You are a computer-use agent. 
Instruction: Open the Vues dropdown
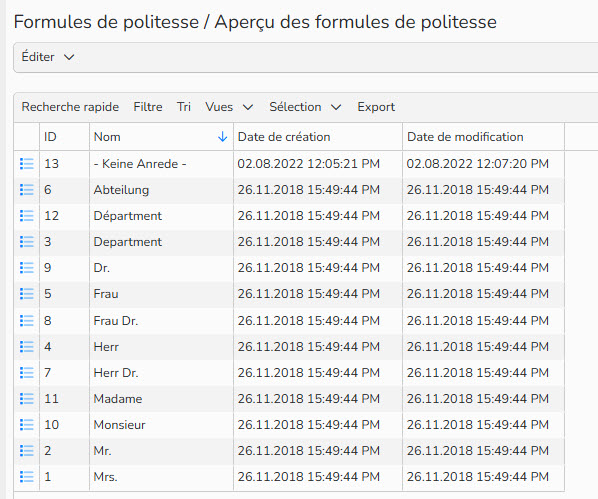click(229, 107)
